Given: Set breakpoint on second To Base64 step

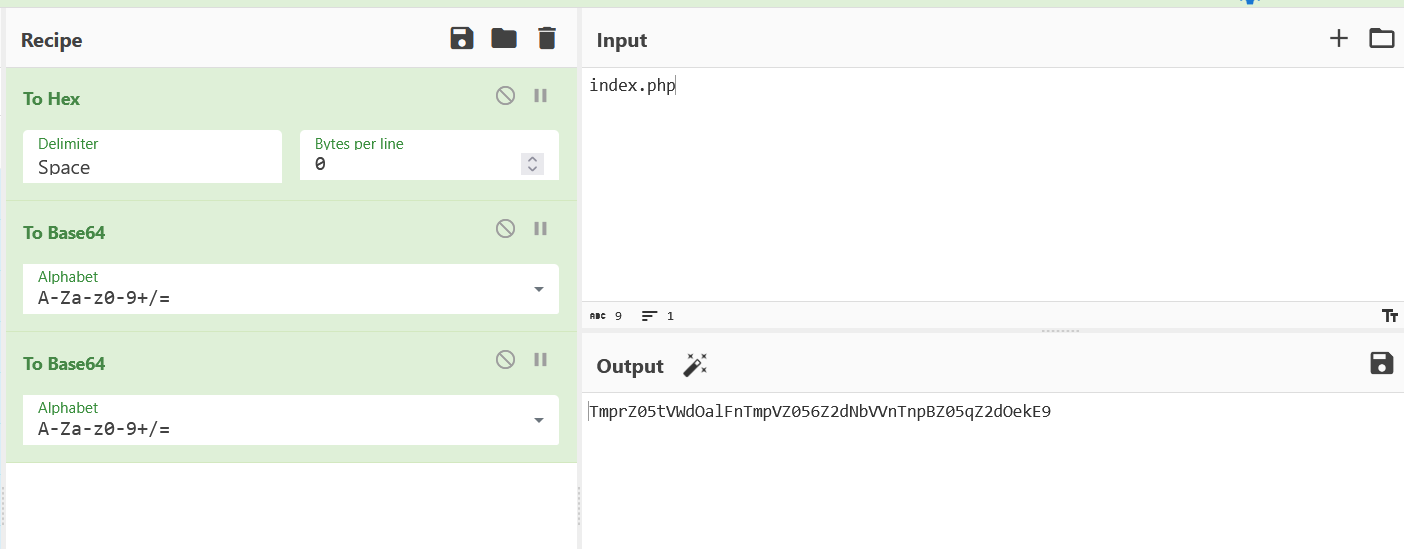Looking at the screenshot, I should click(x=540, y=360).
